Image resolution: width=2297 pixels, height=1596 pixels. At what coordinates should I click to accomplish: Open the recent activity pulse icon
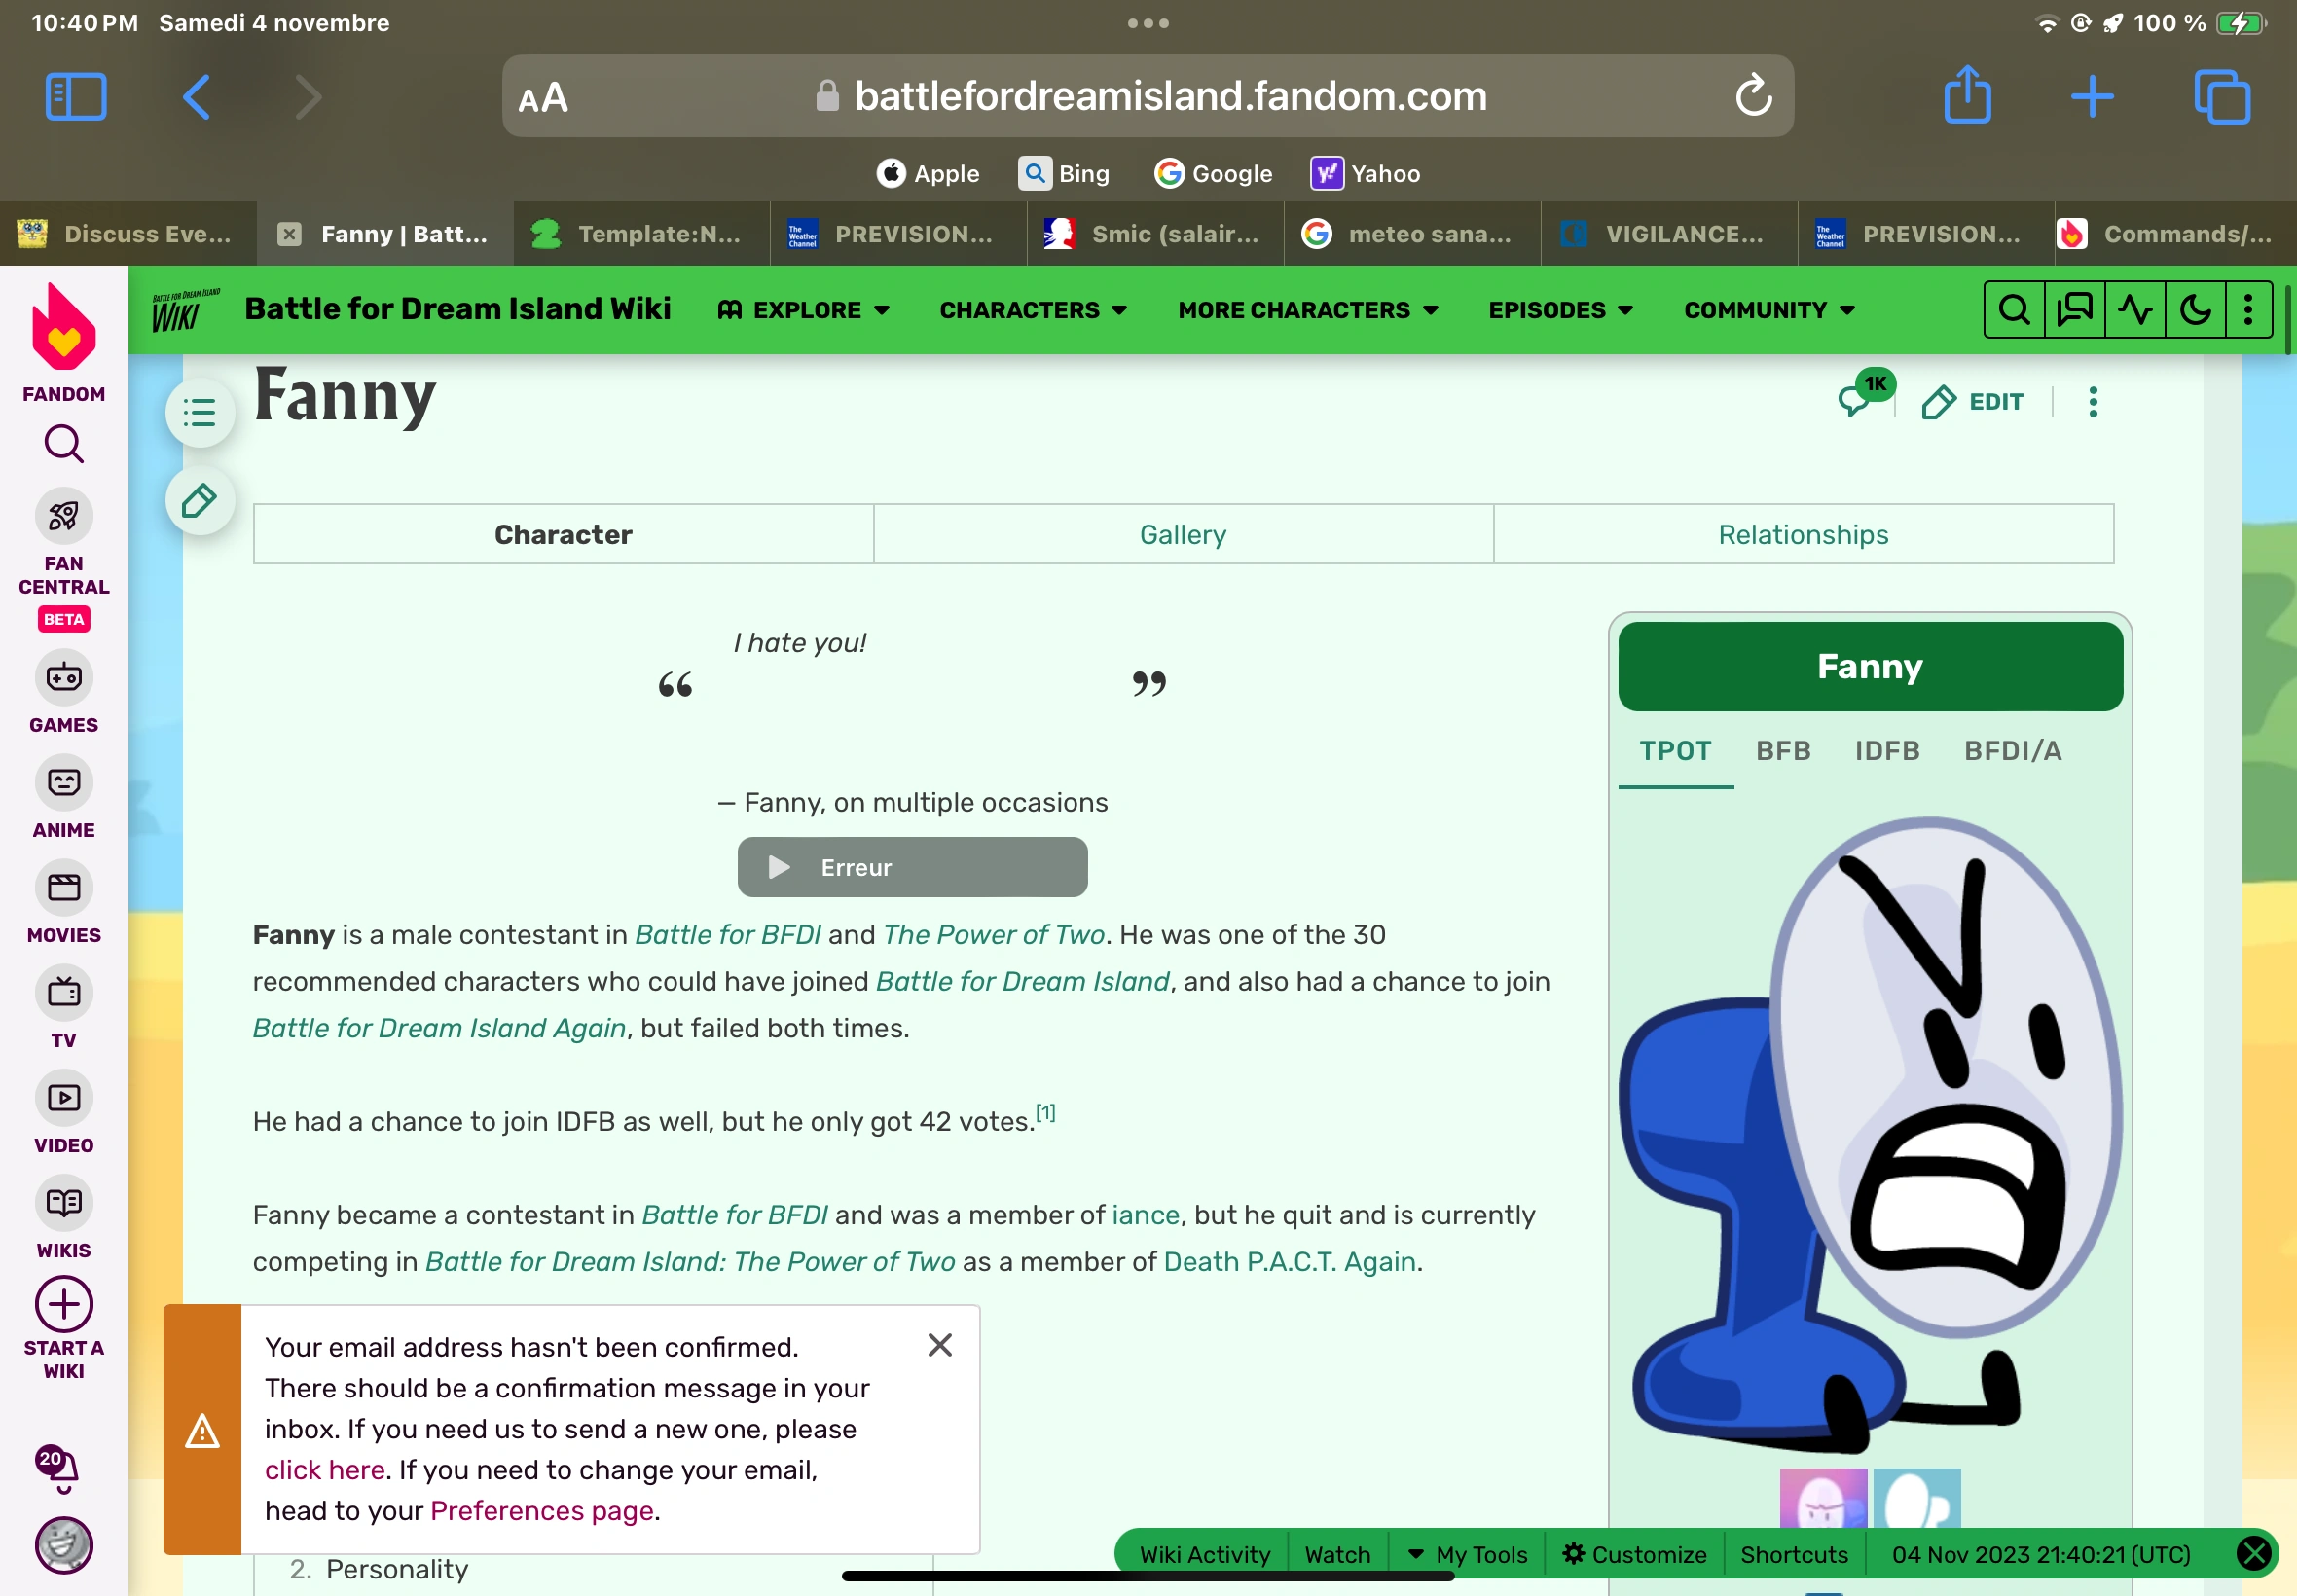[x=2134, y=310]
